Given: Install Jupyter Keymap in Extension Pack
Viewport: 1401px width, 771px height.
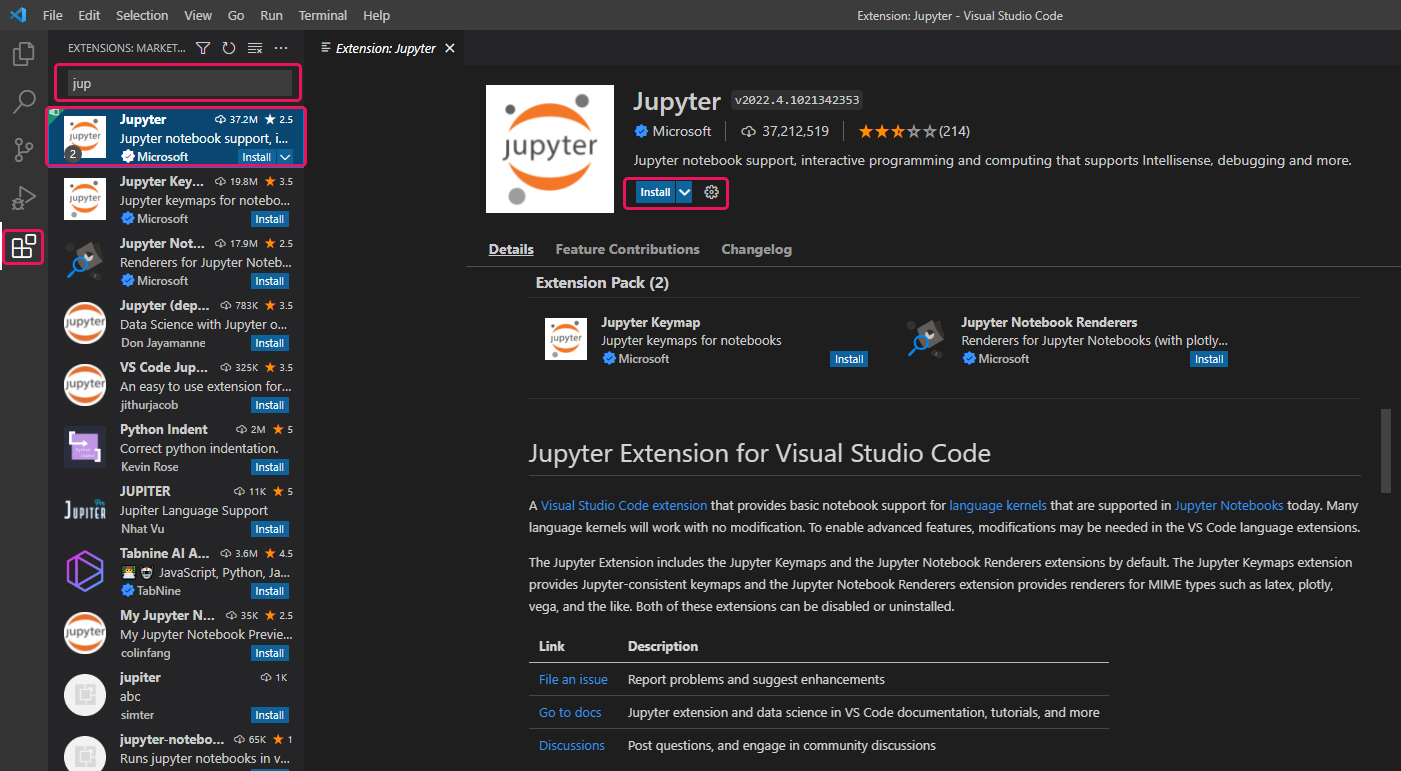Looking at the screenshot, I should [x=849, y=359].
